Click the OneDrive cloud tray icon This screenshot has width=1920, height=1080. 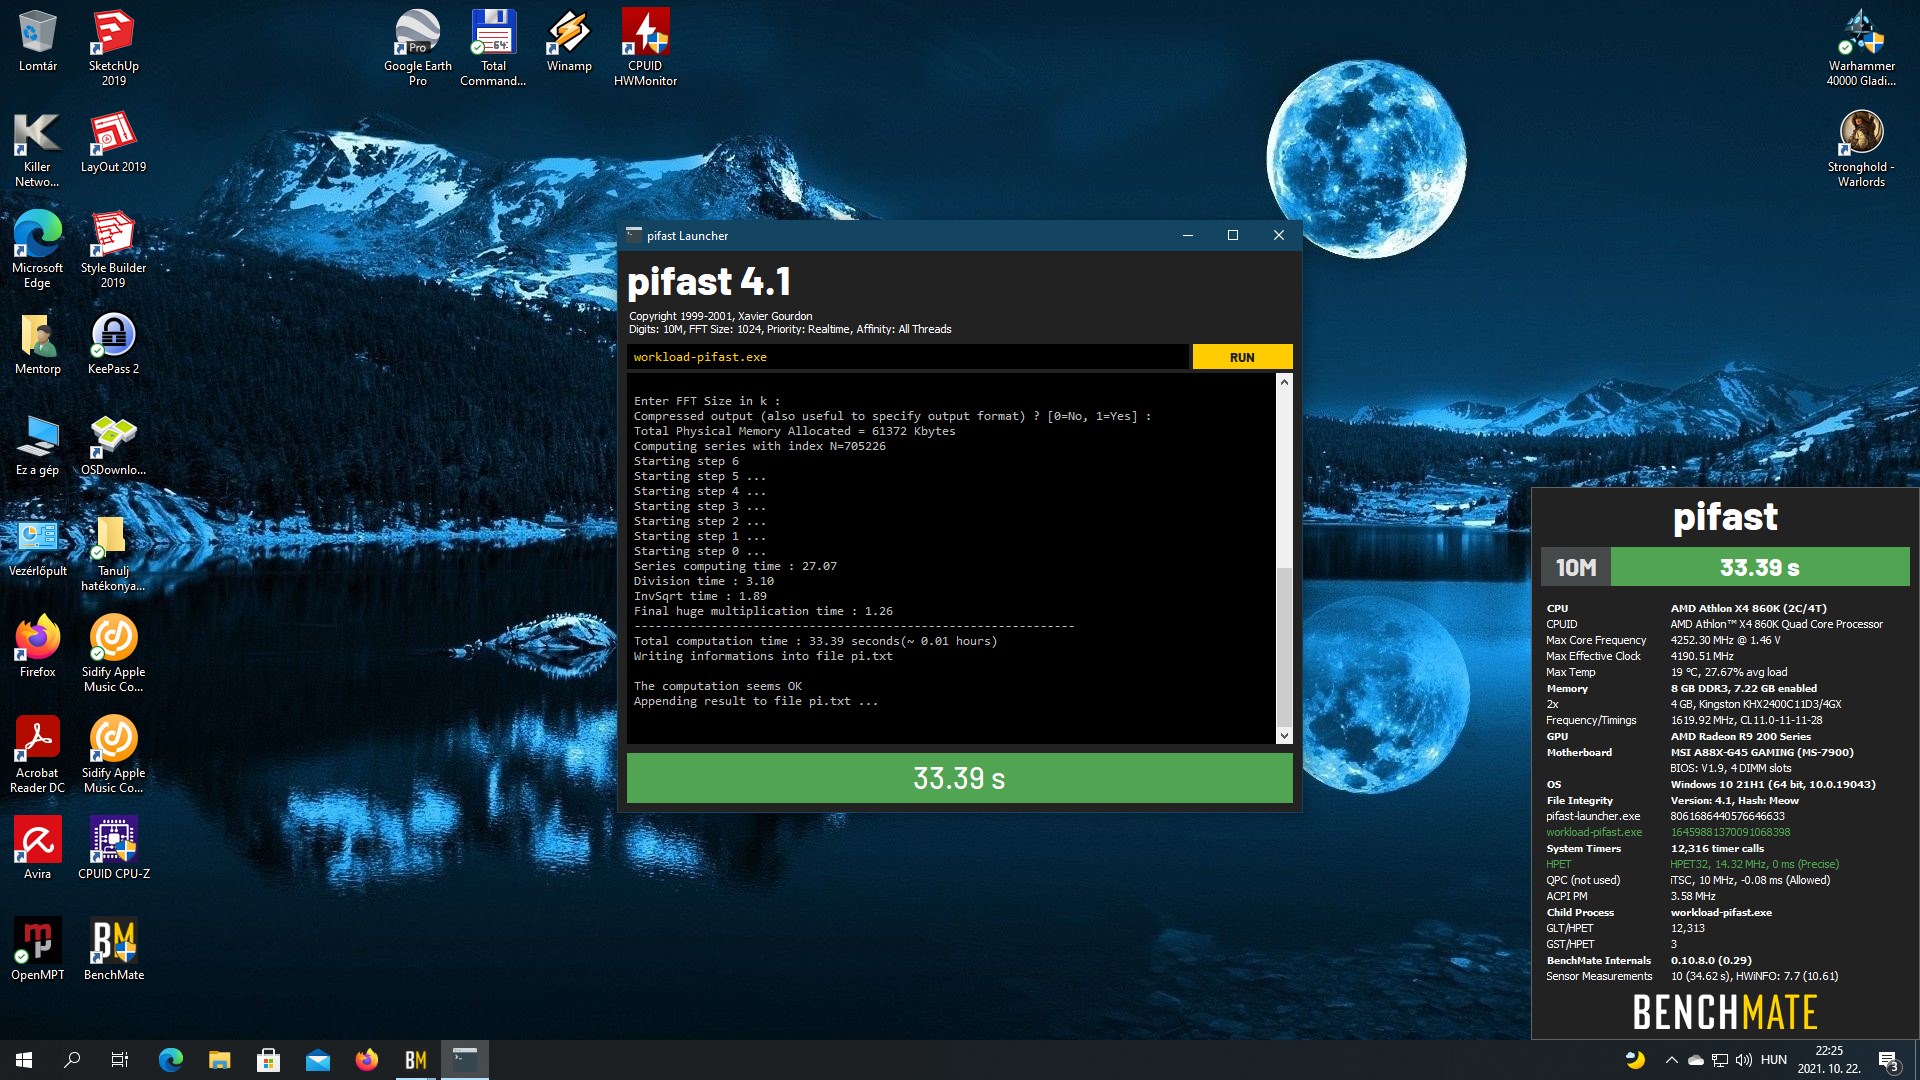[x=1696, y=1060]
